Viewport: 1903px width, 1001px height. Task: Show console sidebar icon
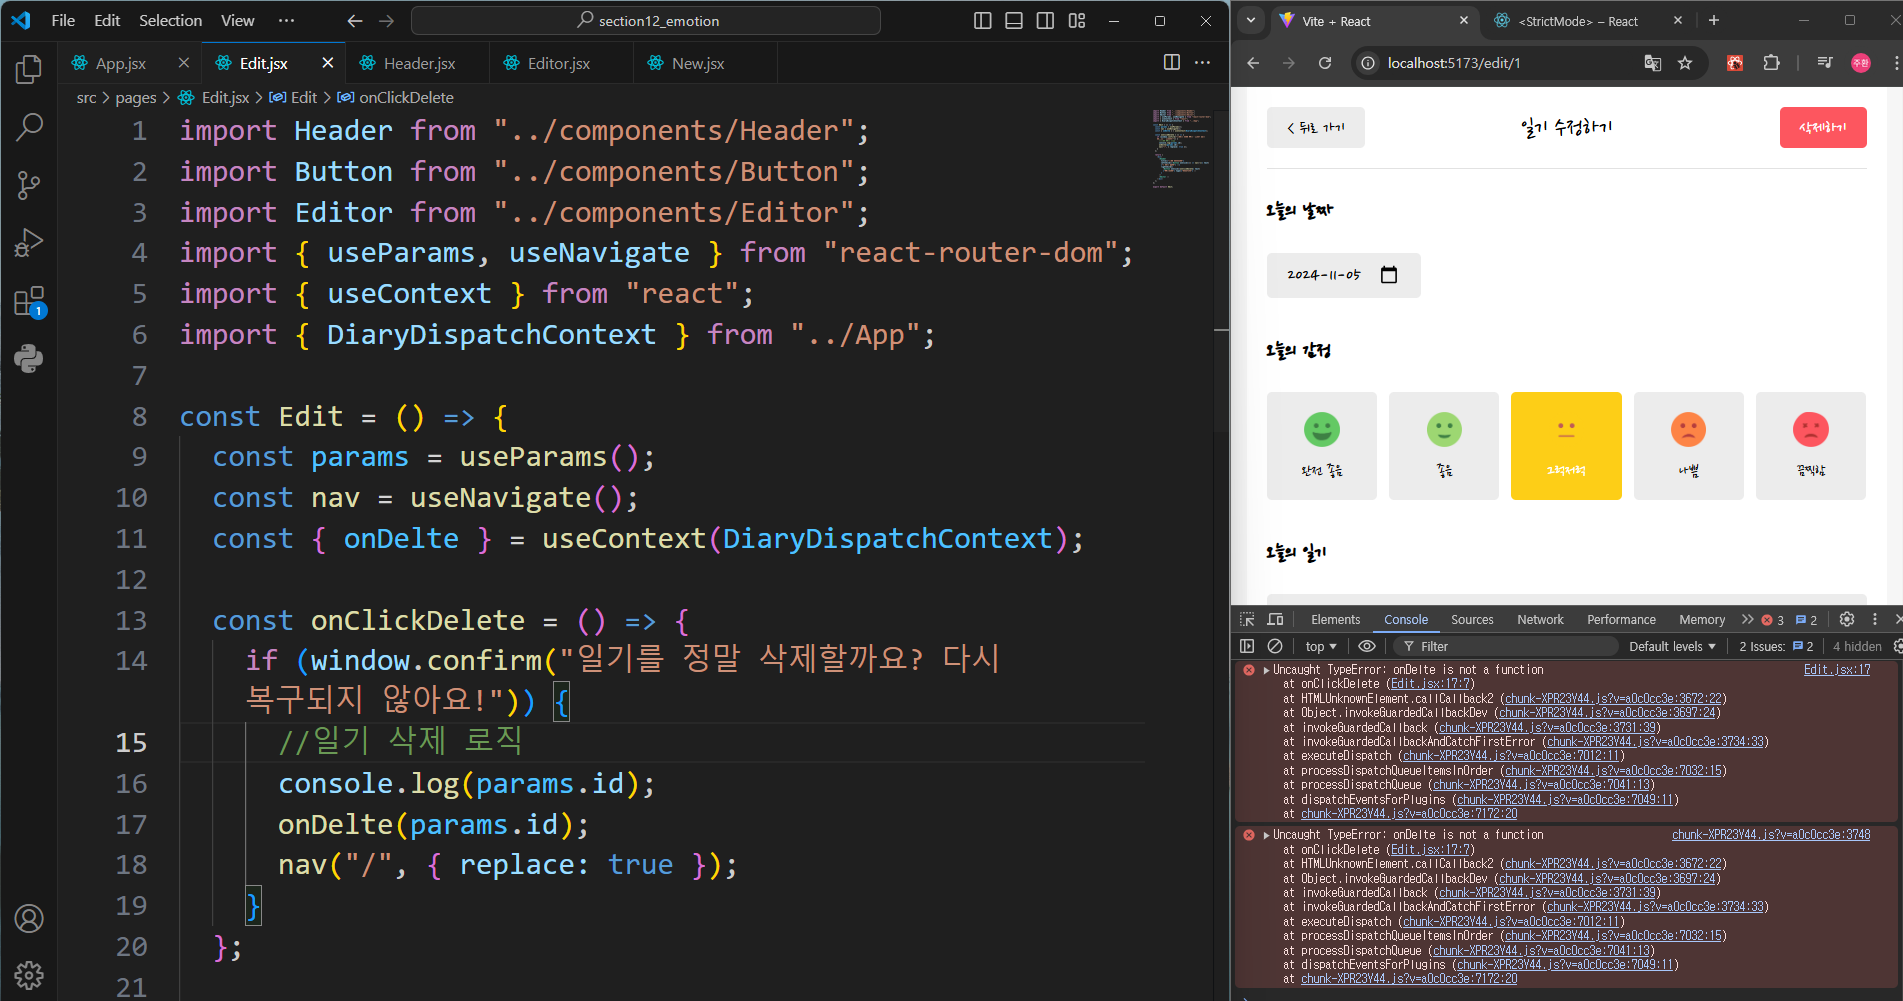(x=1247, y=646)
